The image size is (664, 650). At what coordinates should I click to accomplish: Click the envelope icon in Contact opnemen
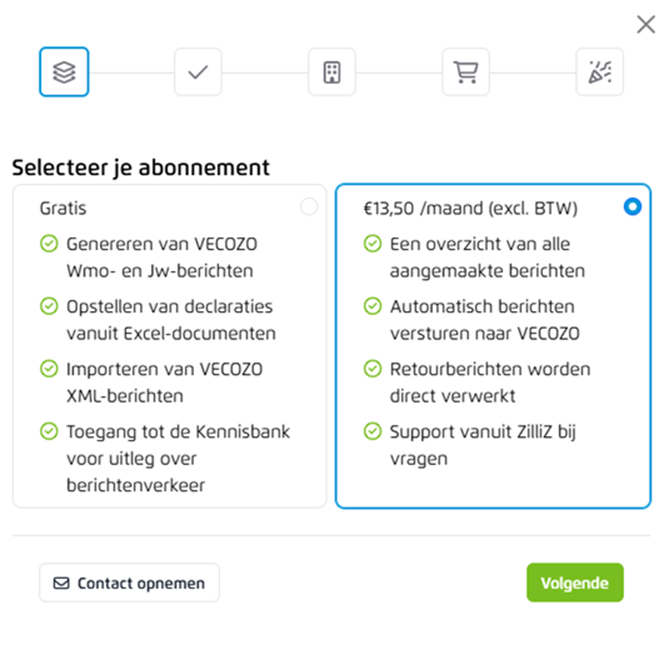point(62,583)
